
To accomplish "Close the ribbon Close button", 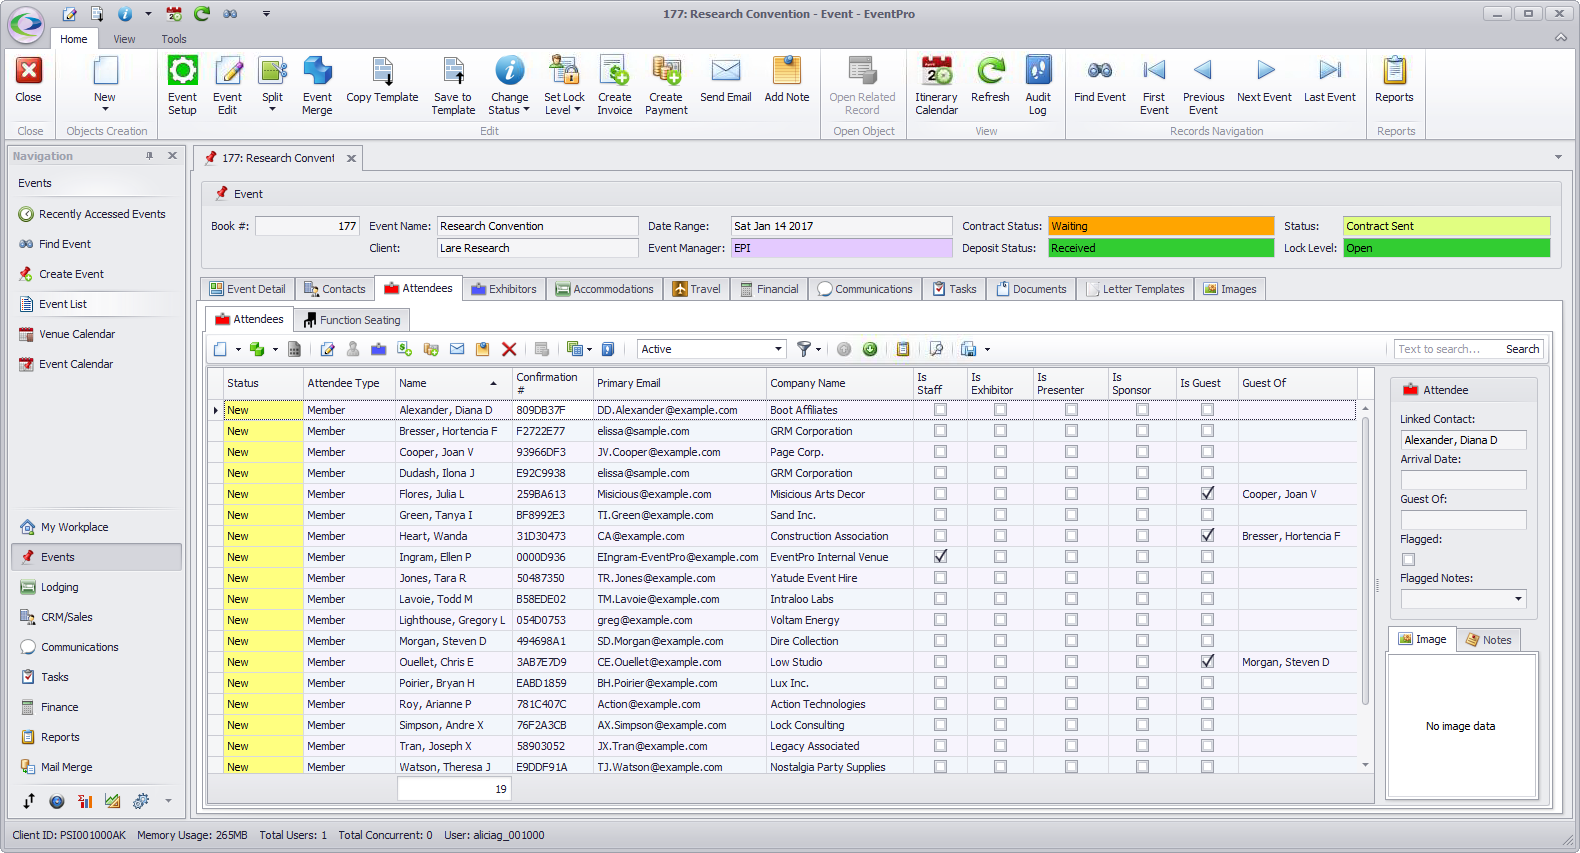I will coord(29,80).
